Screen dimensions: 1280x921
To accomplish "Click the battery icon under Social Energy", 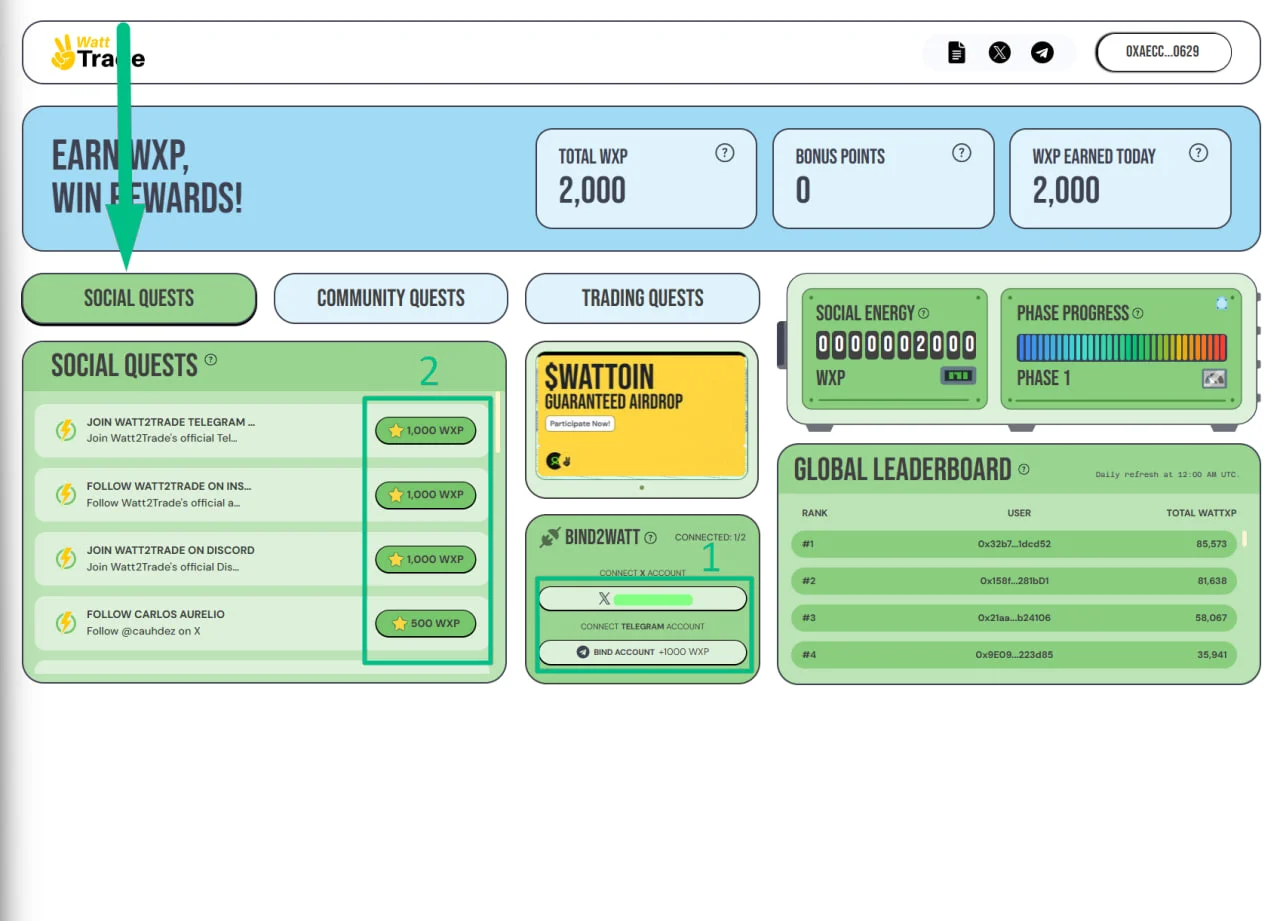I will (x=957, y=377).
